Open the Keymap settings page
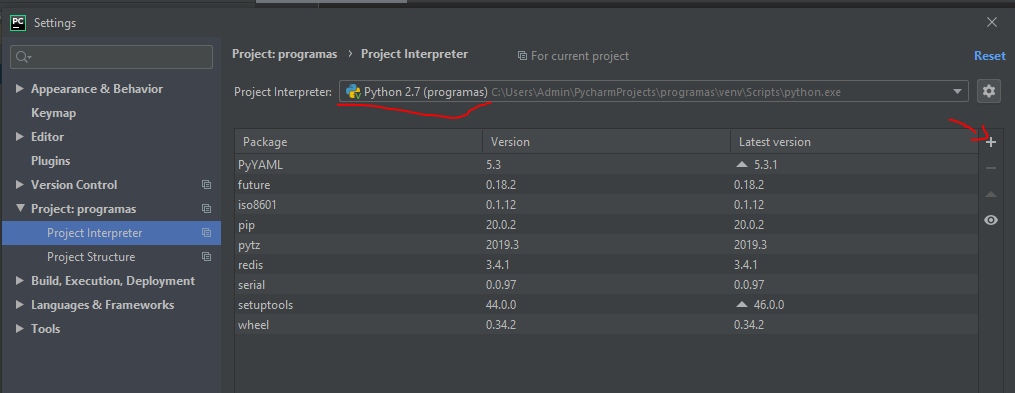 click(53, 113)
